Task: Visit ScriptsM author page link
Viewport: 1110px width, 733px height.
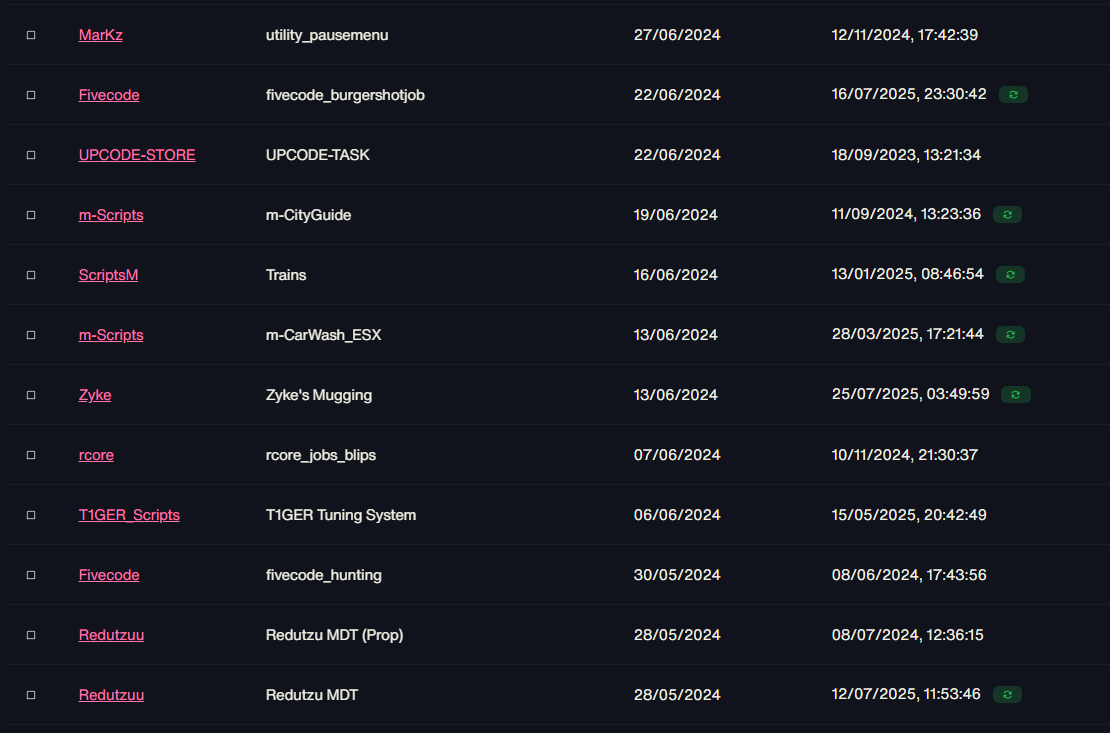Action: [108, 275]
